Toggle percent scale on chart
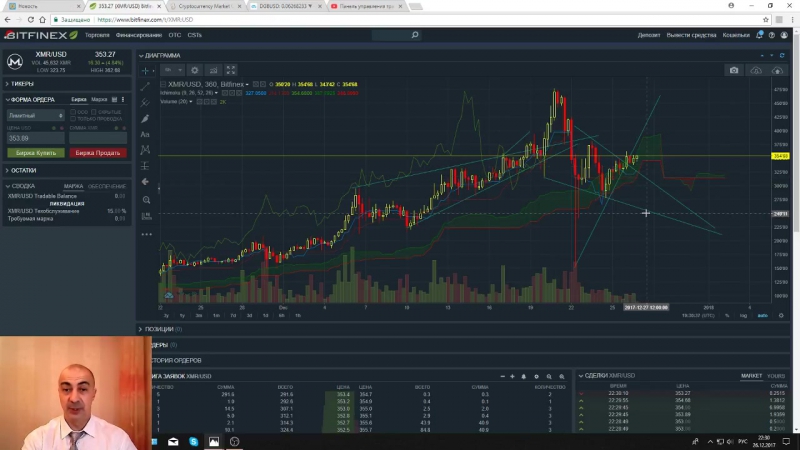This screenshot has width=800, height=450. coord(728,316)
